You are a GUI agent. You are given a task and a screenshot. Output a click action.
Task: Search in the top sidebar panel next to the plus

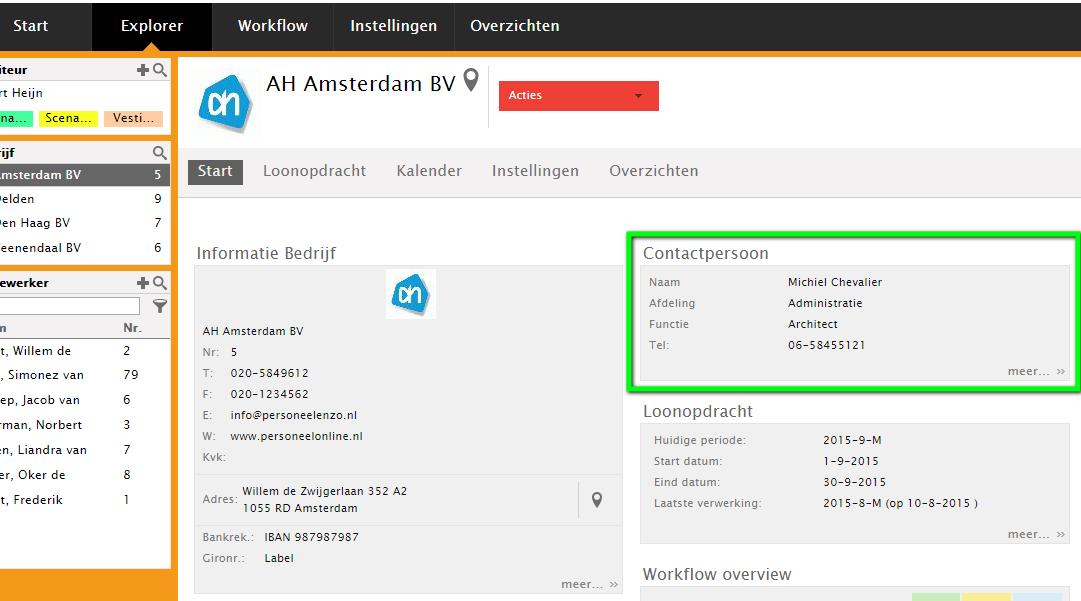point(160,70)
